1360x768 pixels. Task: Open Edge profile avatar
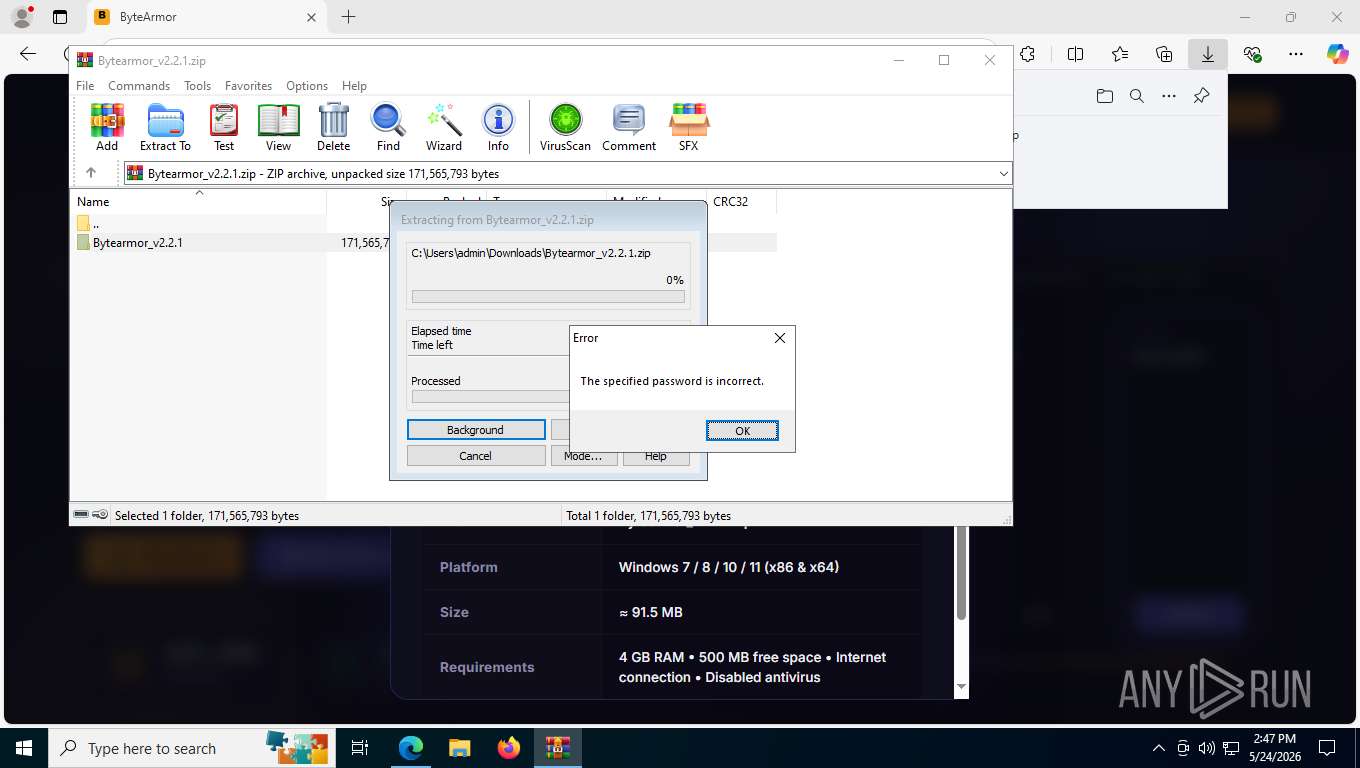pyautogui.click(x=22, y=17)
